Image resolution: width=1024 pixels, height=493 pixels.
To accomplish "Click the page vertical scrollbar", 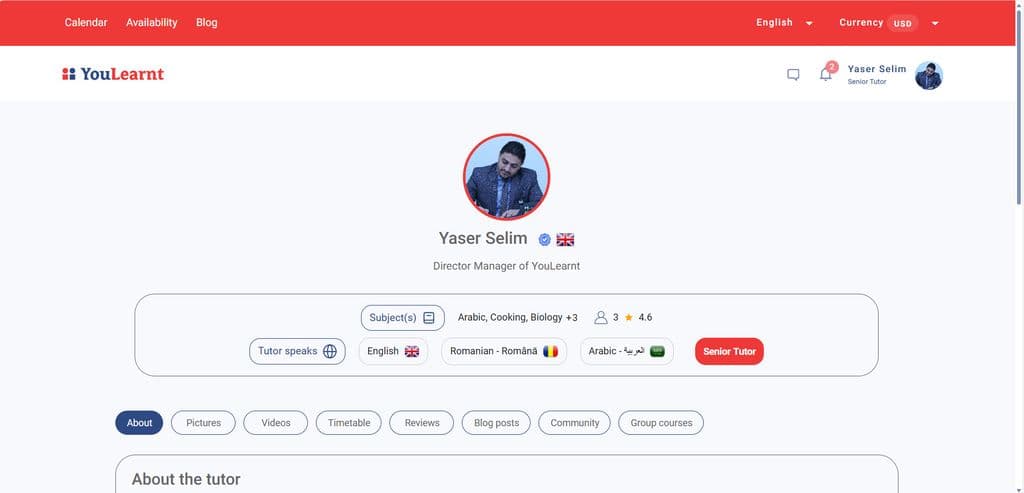I will click(1019, 246).
